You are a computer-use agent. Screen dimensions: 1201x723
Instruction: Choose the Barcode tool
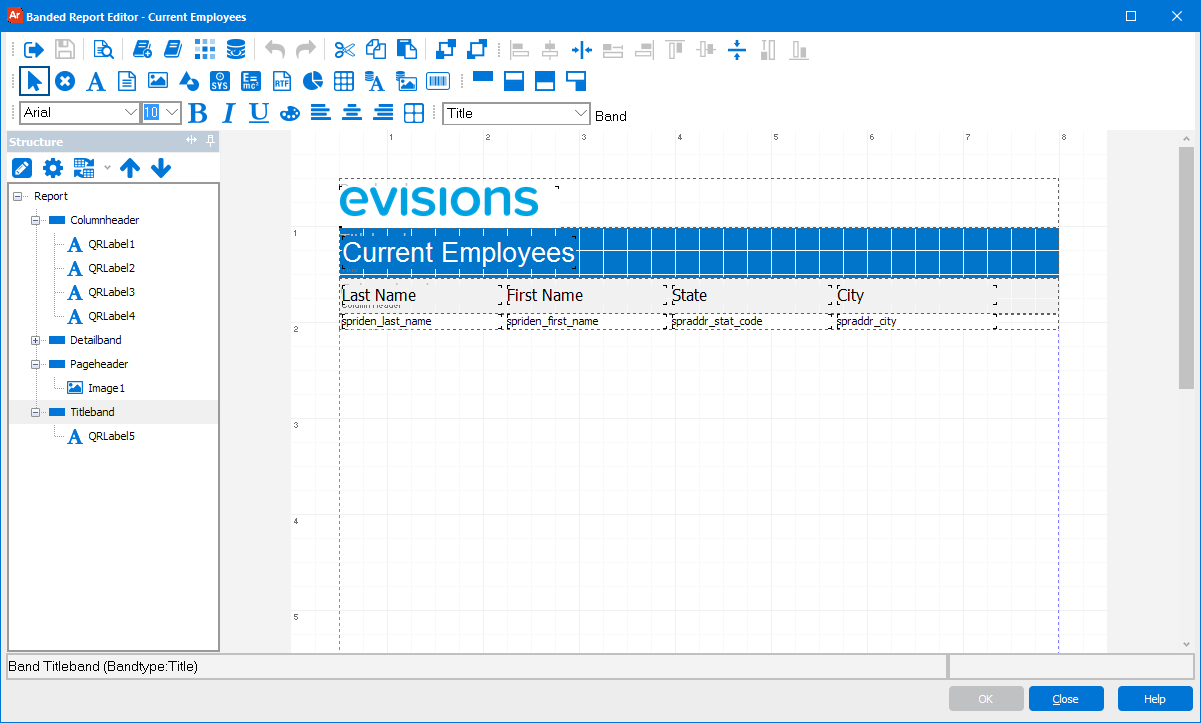(x=437, y=81)
